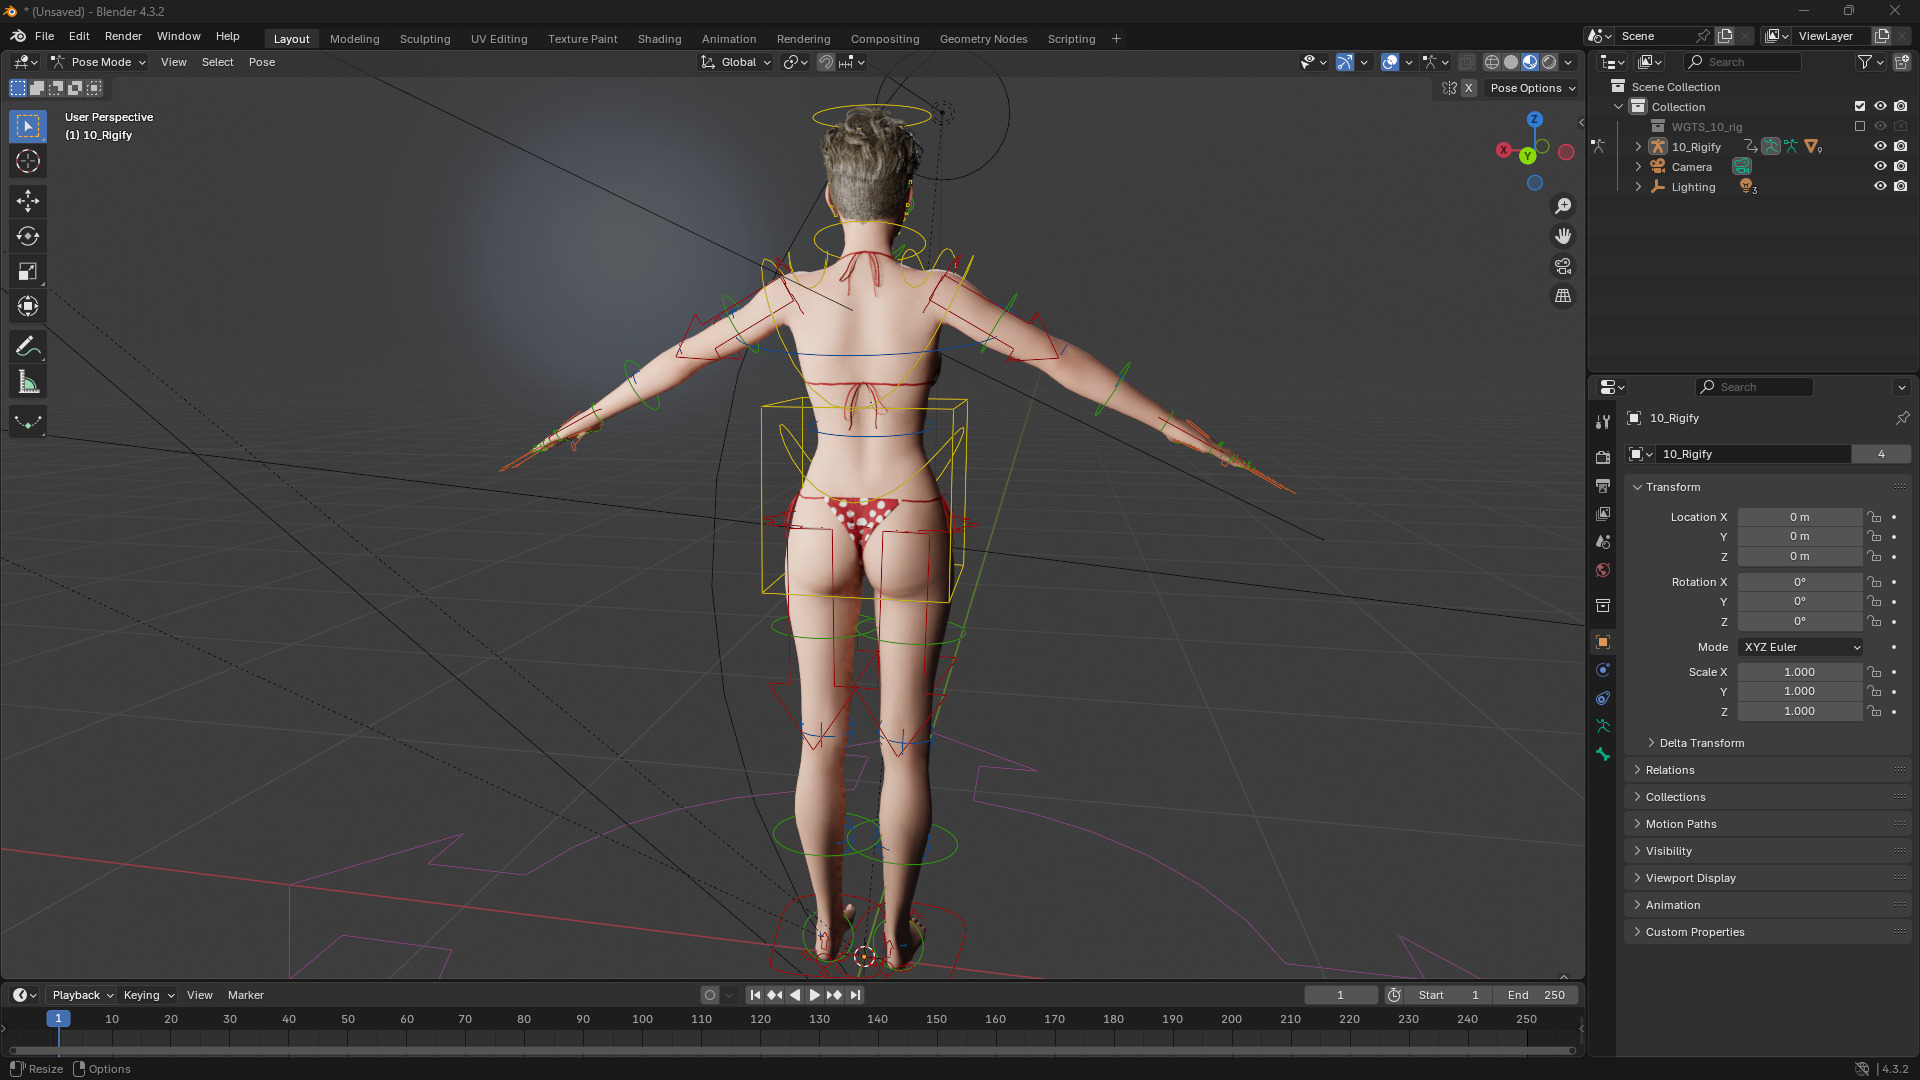Screen dimensions: 1920x1080
Task: Play the animation forward
Action: click(x=814, y=995)
